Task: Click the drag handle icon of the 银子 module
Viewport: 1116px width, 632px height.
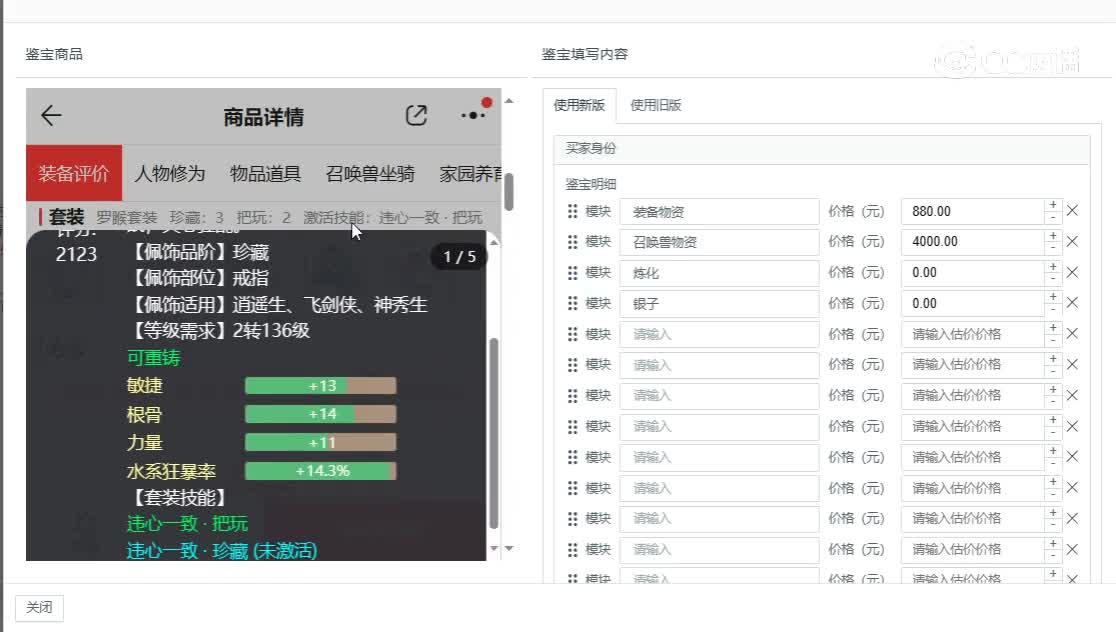Action: 572,303
